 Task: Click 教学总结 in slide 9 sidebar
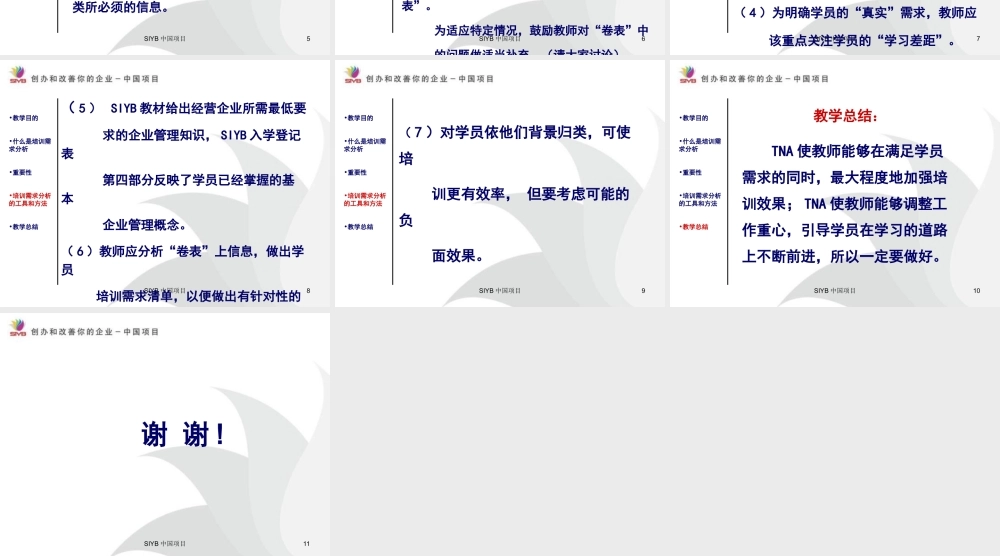(x=359, y=226)
